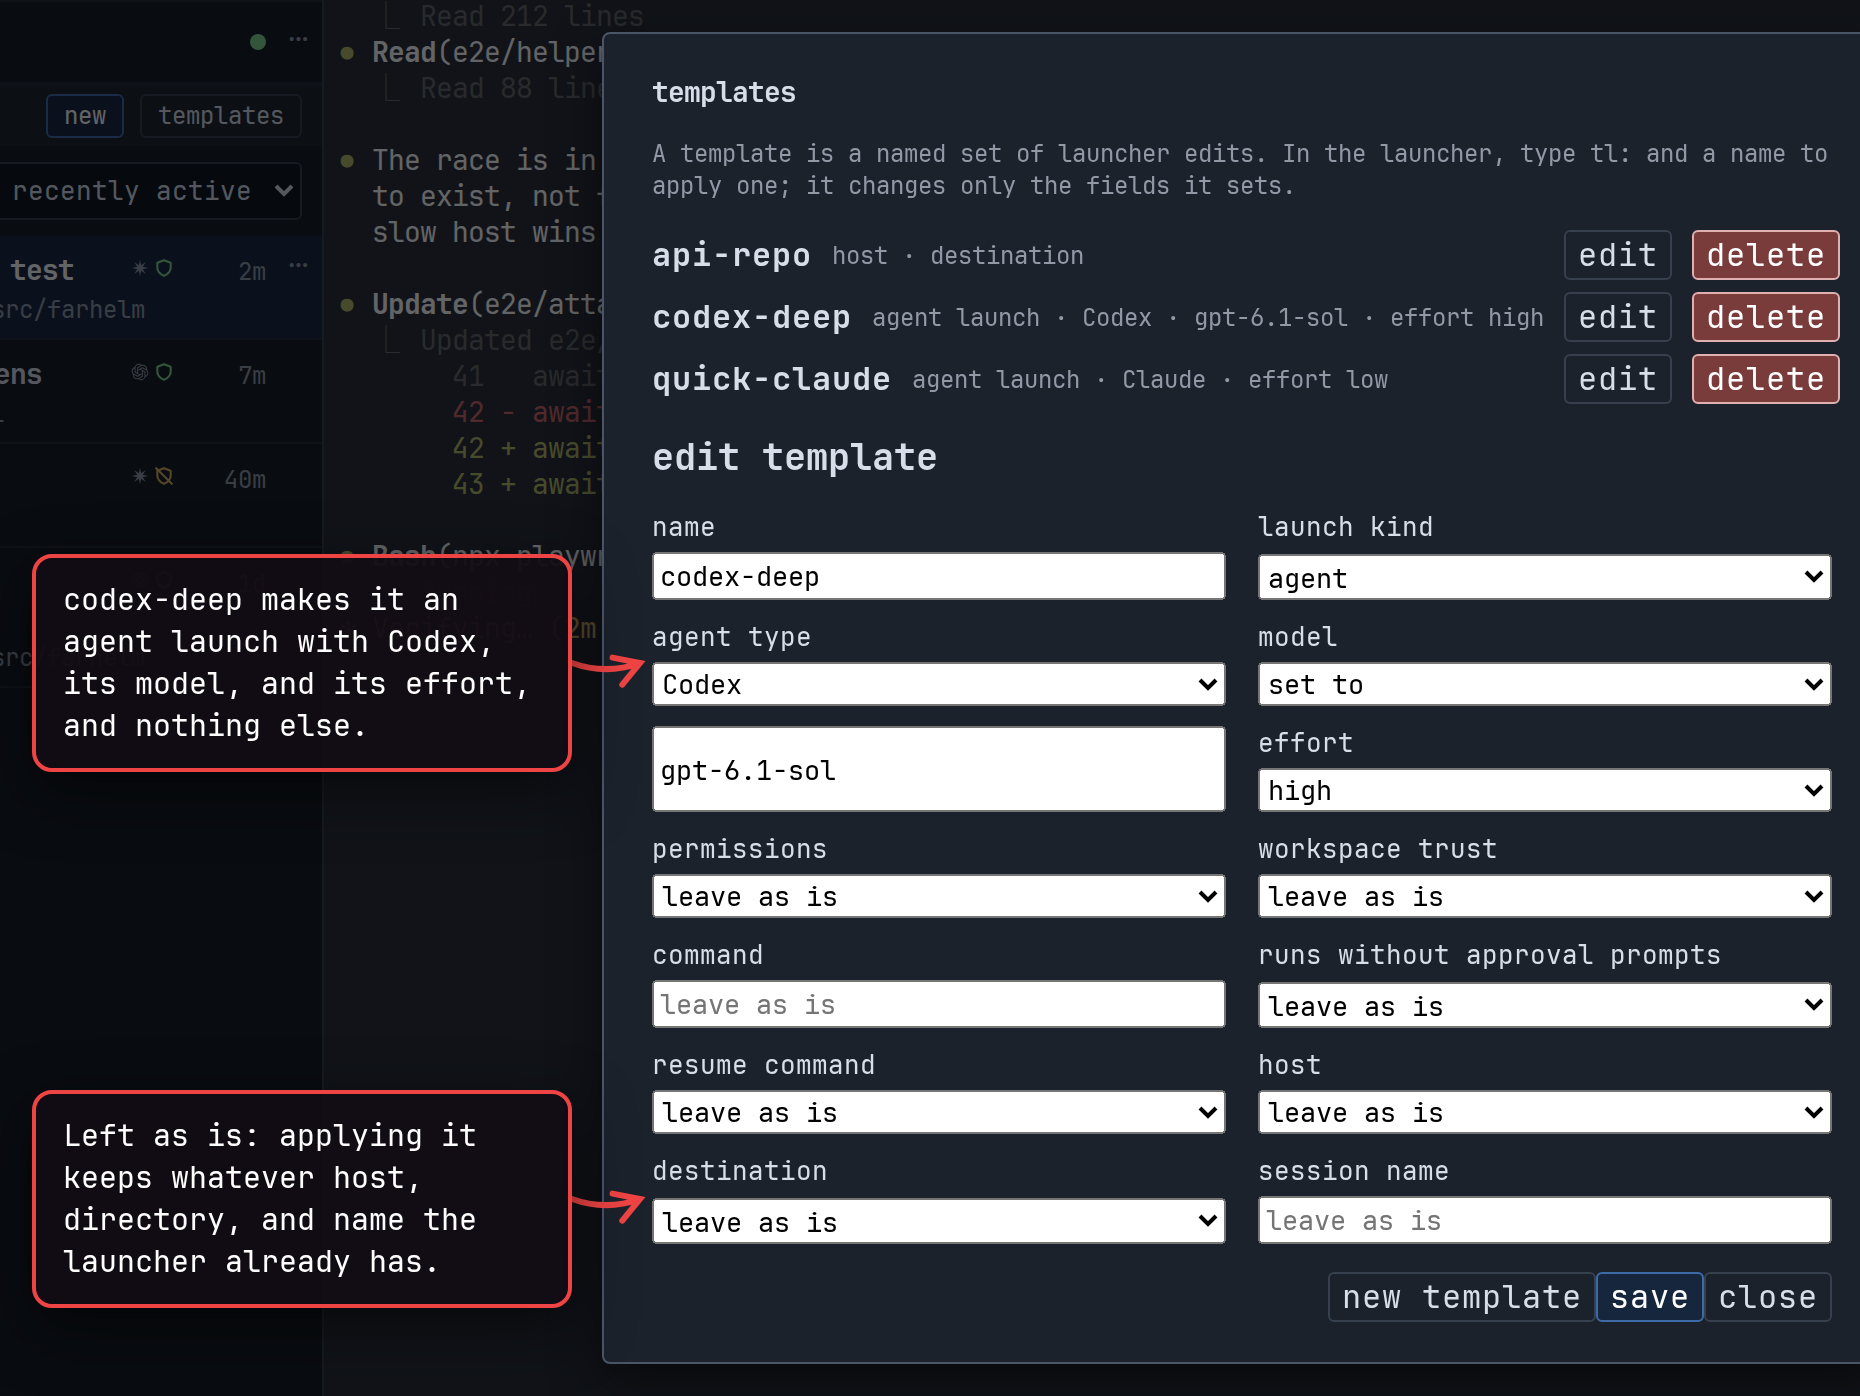Open the workspace trust dropdown
Viewport: 1860px width, 1396px height.
click(x=1544, y=896)
